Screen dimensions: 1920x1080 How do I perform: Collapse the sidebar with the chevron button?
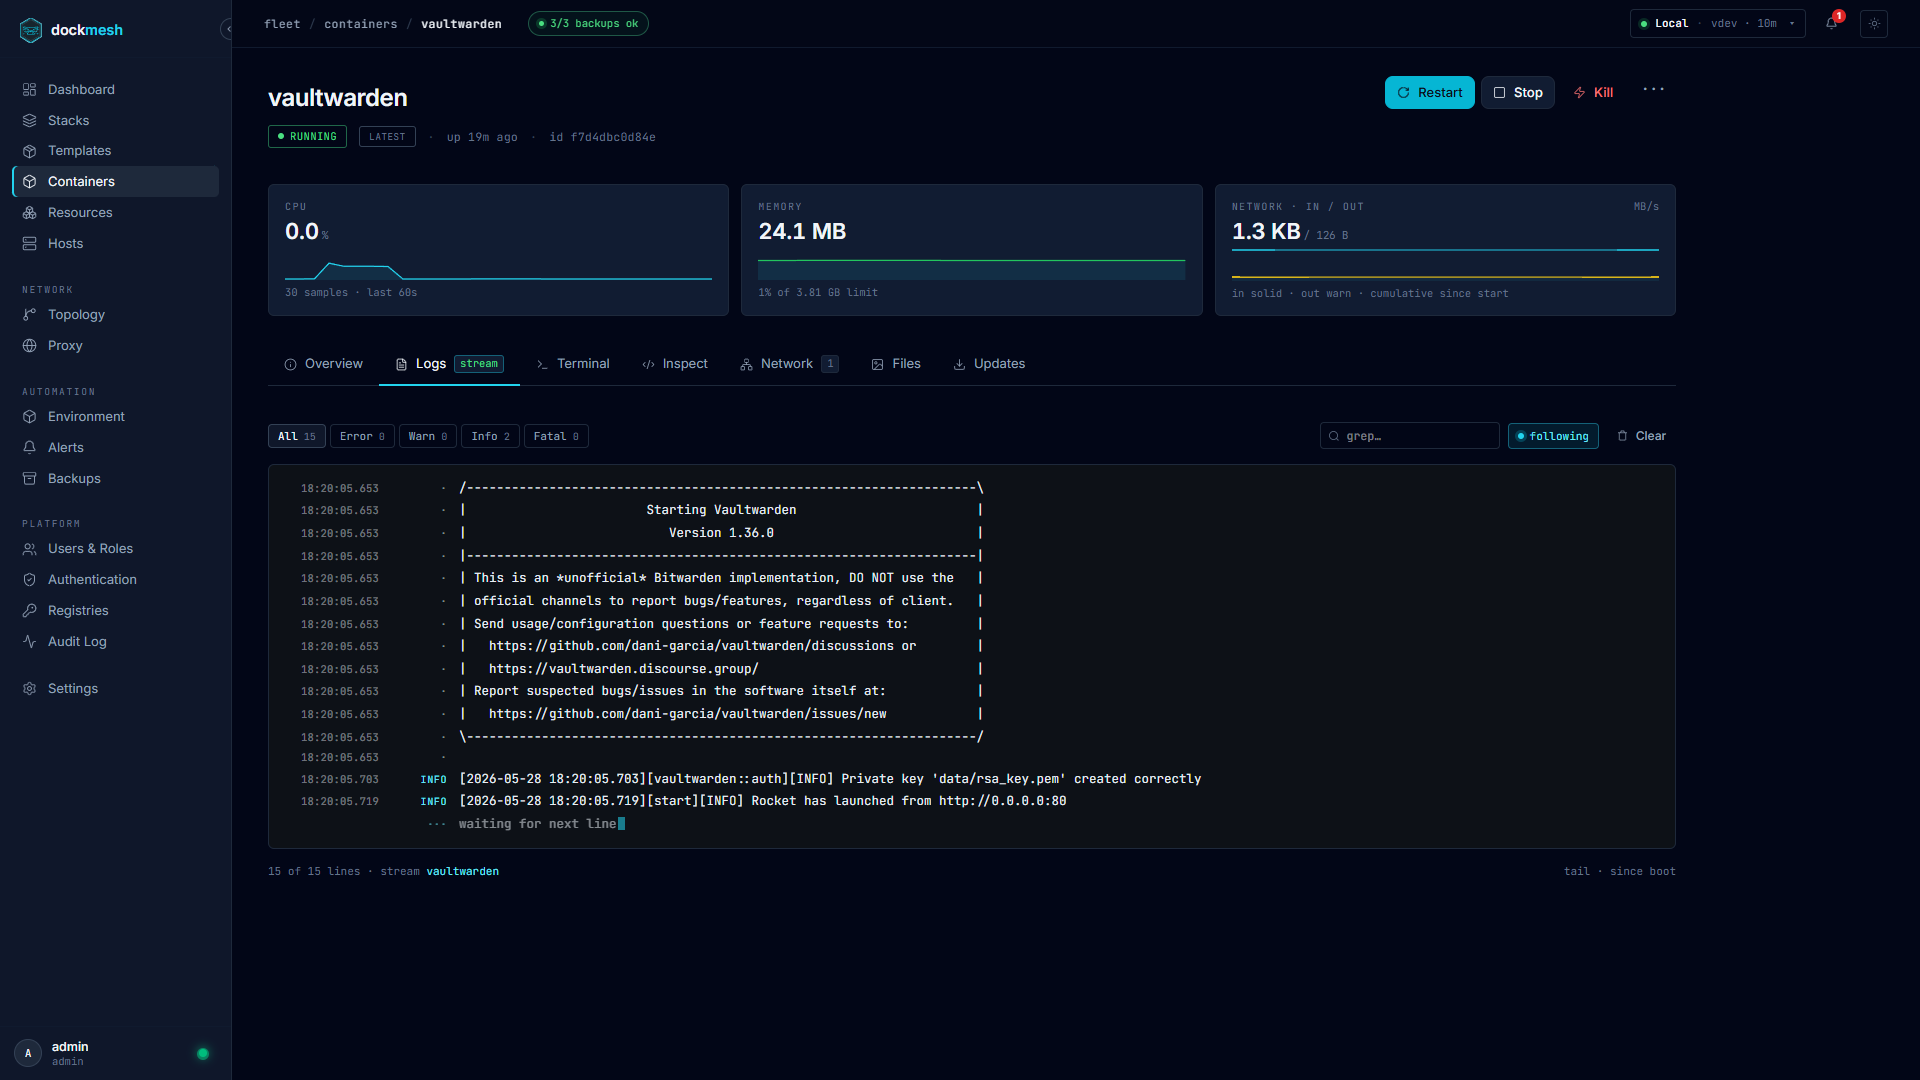pos(228,29)
